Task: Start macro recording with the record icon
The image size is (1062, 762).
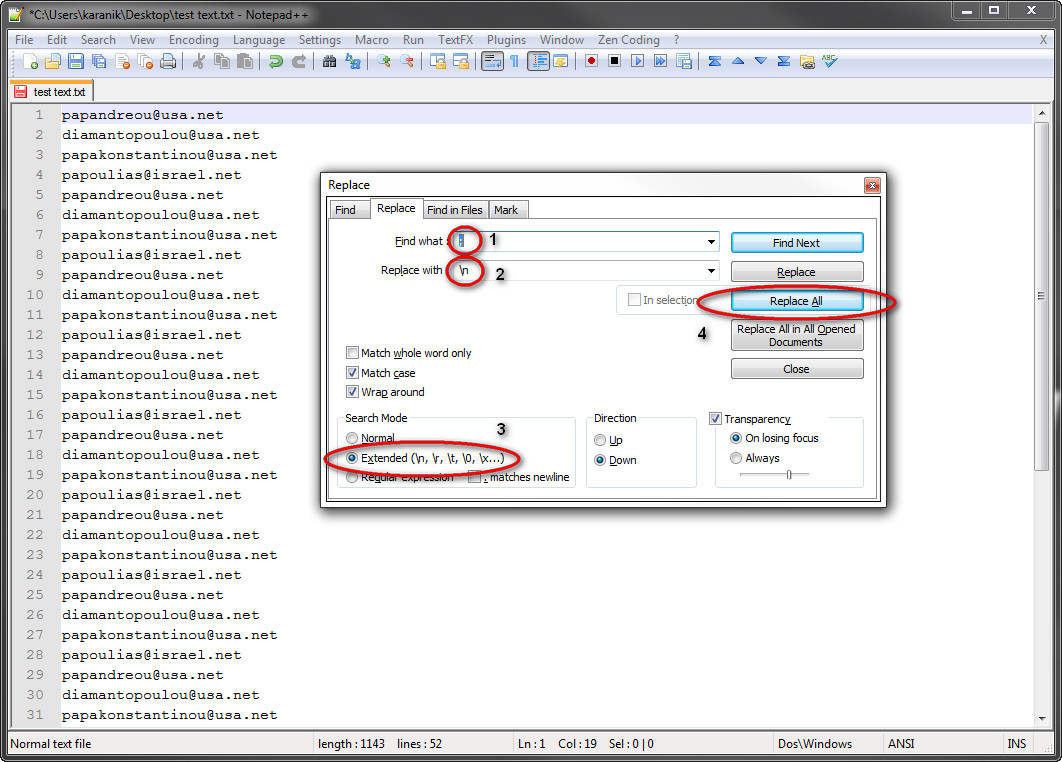Action: click(x=591, y=61)
